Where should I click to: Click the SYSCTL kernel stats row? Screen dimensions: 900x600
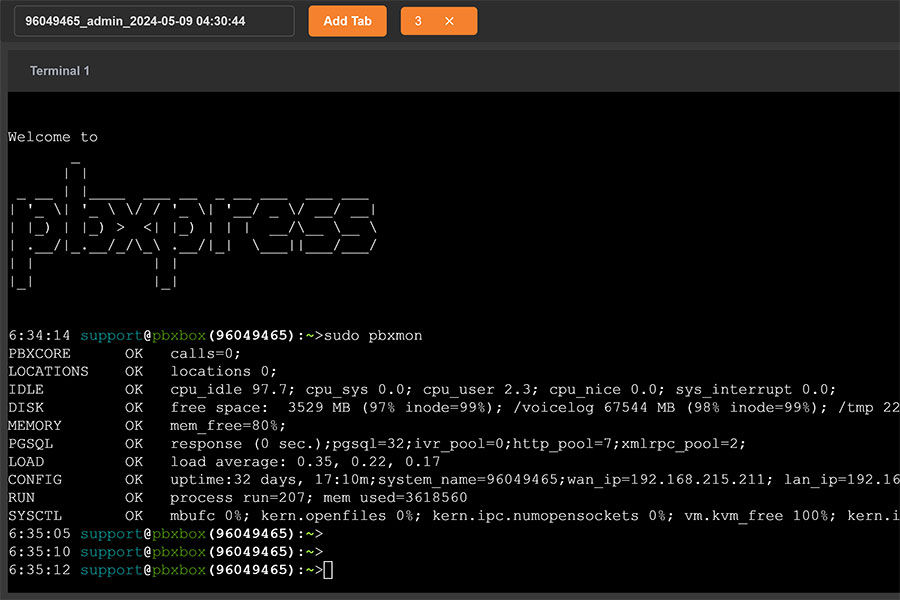tap(300, 515)
